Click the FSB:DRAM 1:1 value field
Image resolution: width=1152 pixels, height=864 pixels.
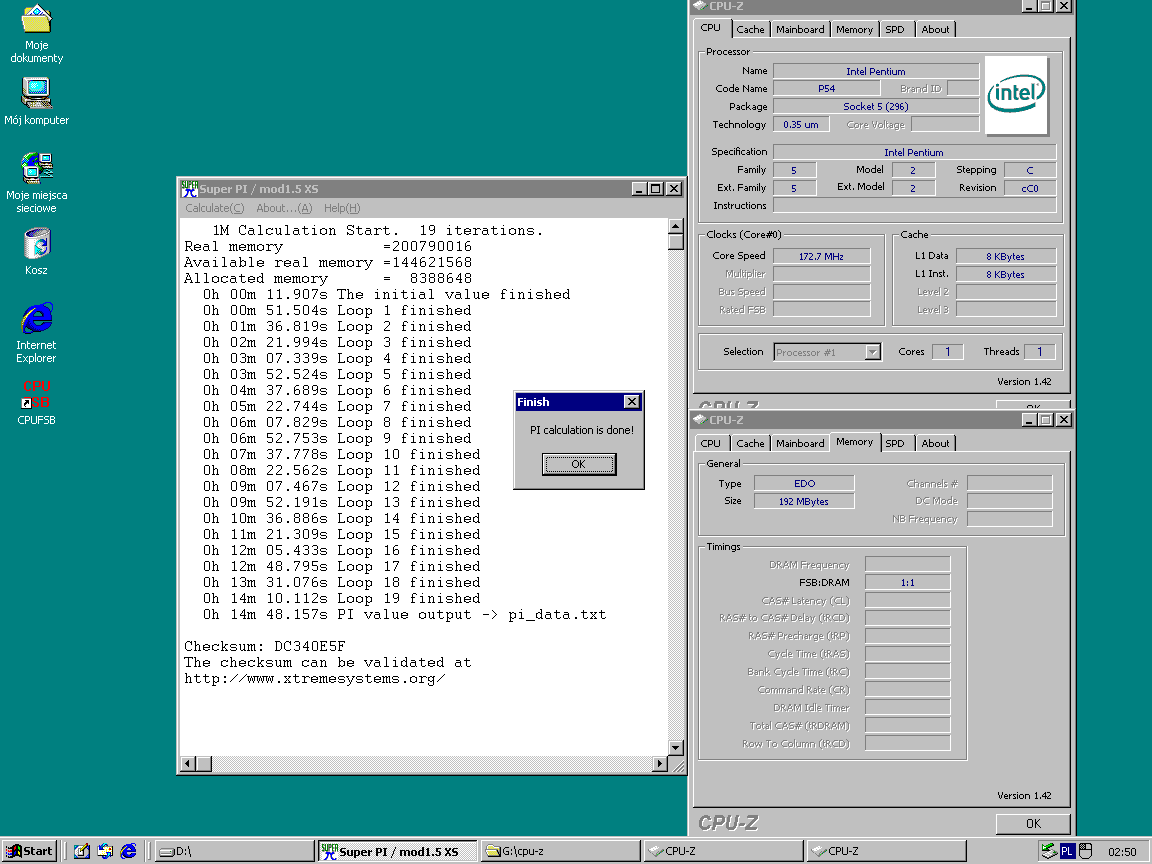point(908,583)
